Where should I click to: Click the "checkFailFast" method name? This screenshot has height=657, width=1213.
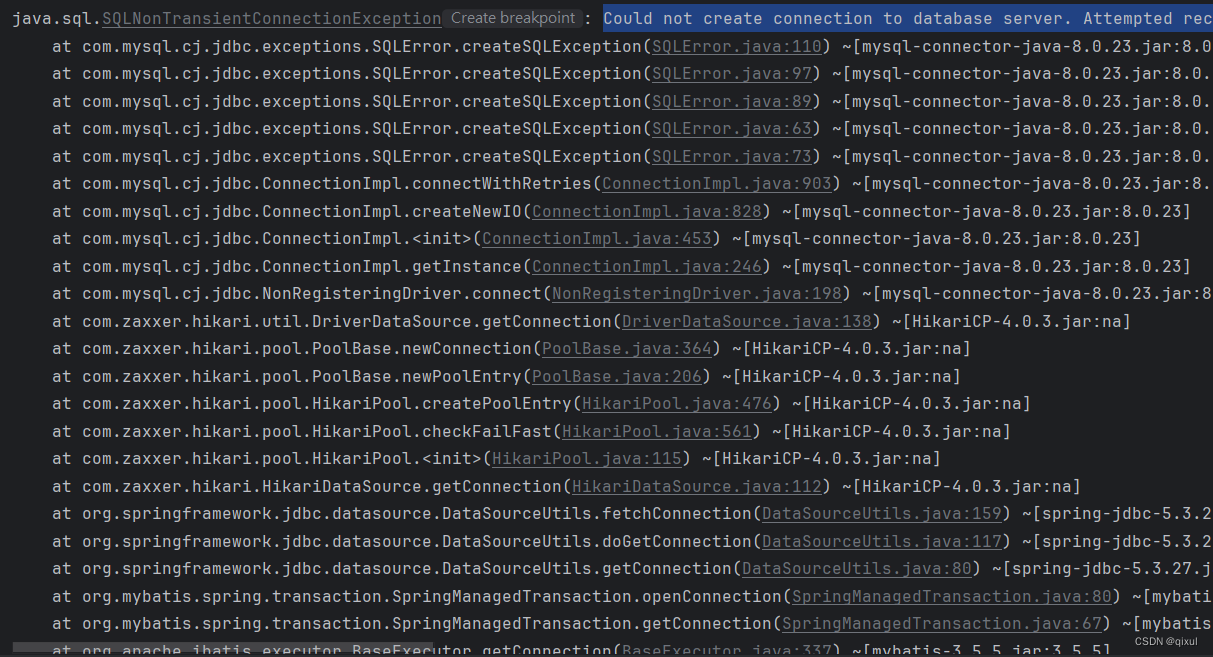[x=487, y=431]
